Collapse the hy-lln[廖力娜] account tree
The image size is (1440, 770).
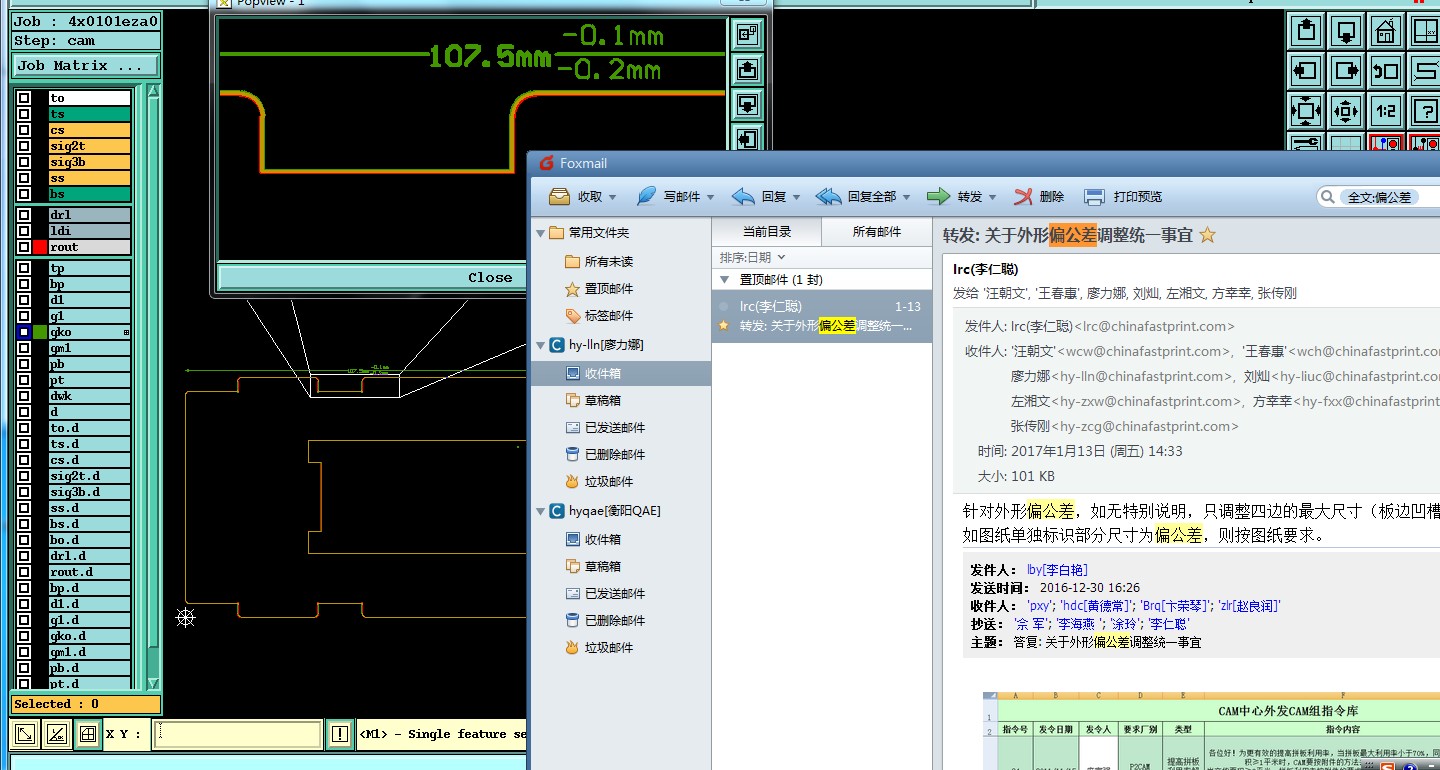[541, 345]
